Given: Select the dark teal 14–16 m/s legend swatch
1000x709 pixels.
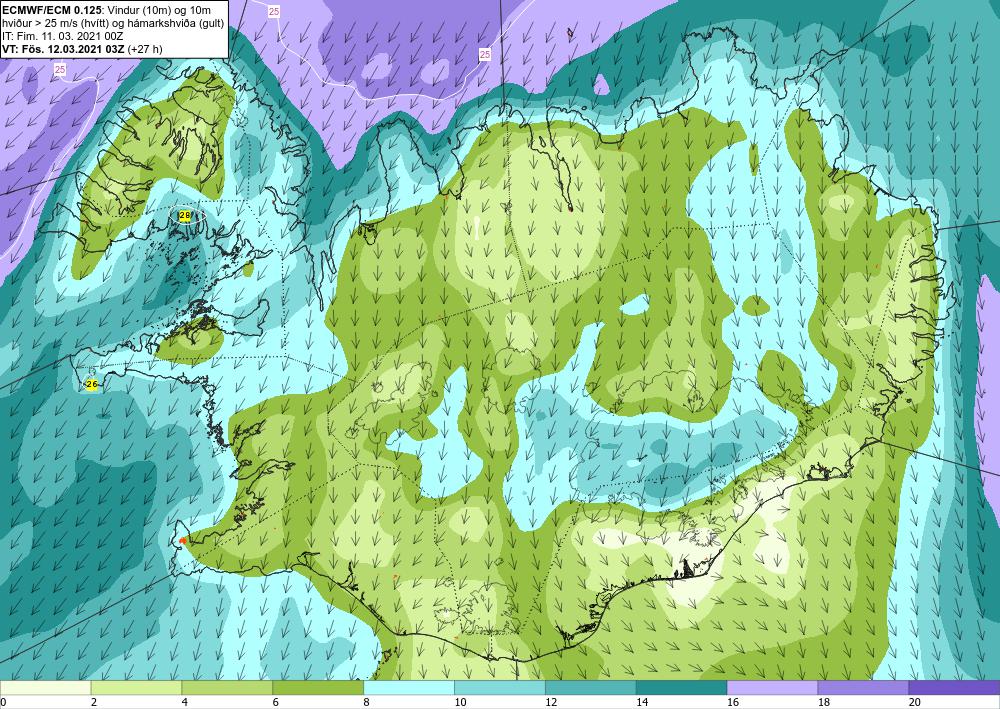Looking at the screenshot, I should [681, 688].
